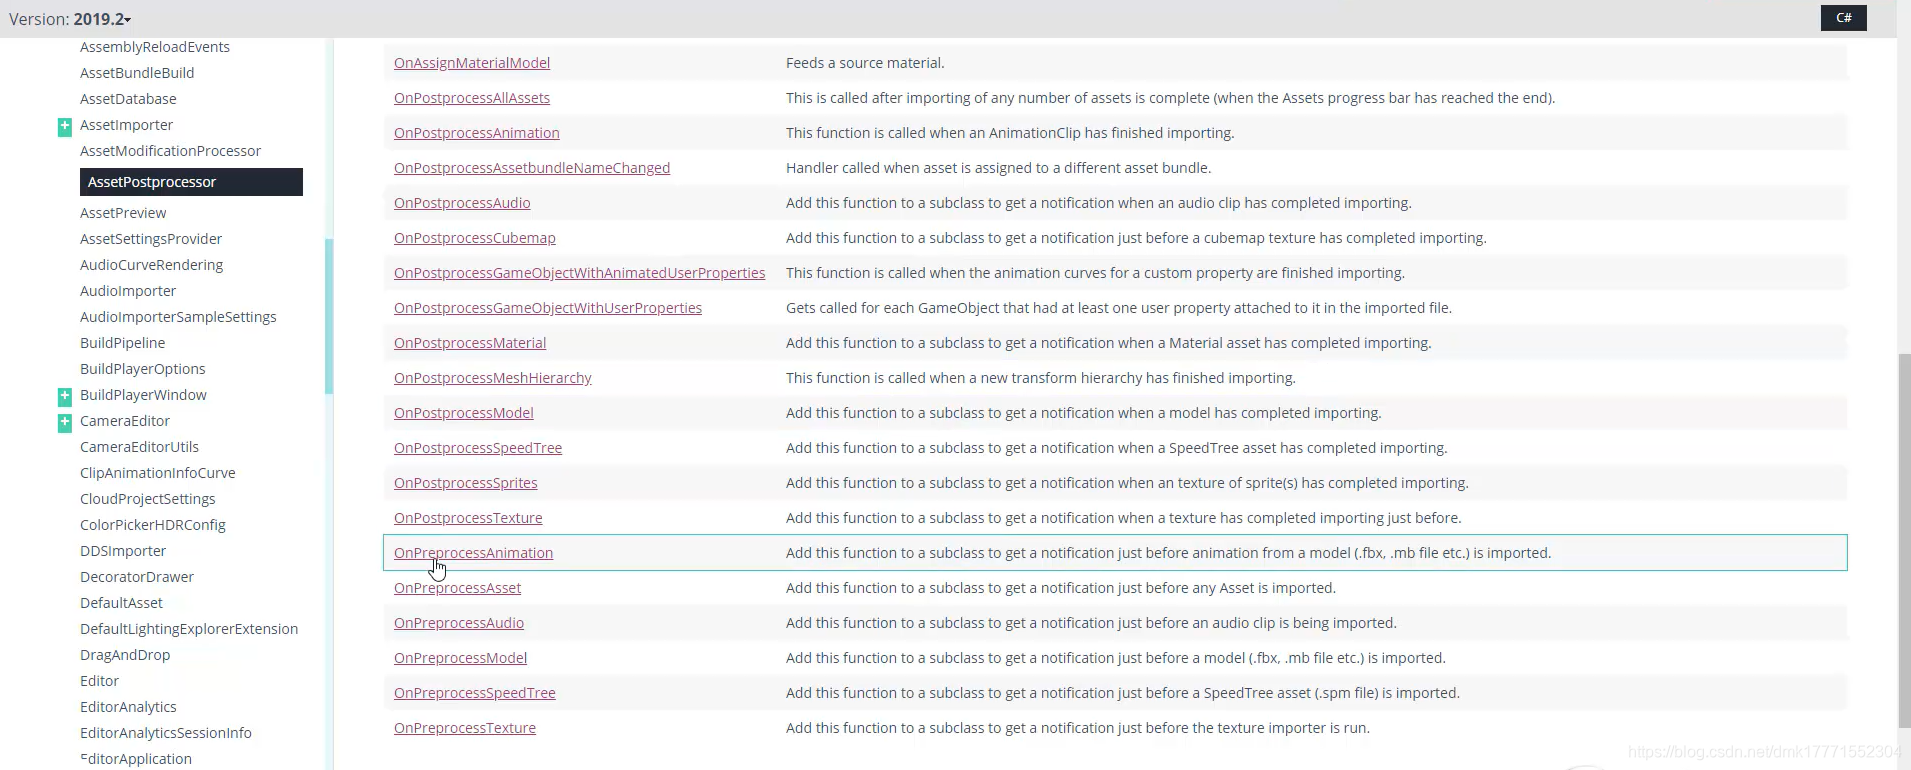
Task: Open the OnPreprocessAnimation link
Action: (473, 553)
